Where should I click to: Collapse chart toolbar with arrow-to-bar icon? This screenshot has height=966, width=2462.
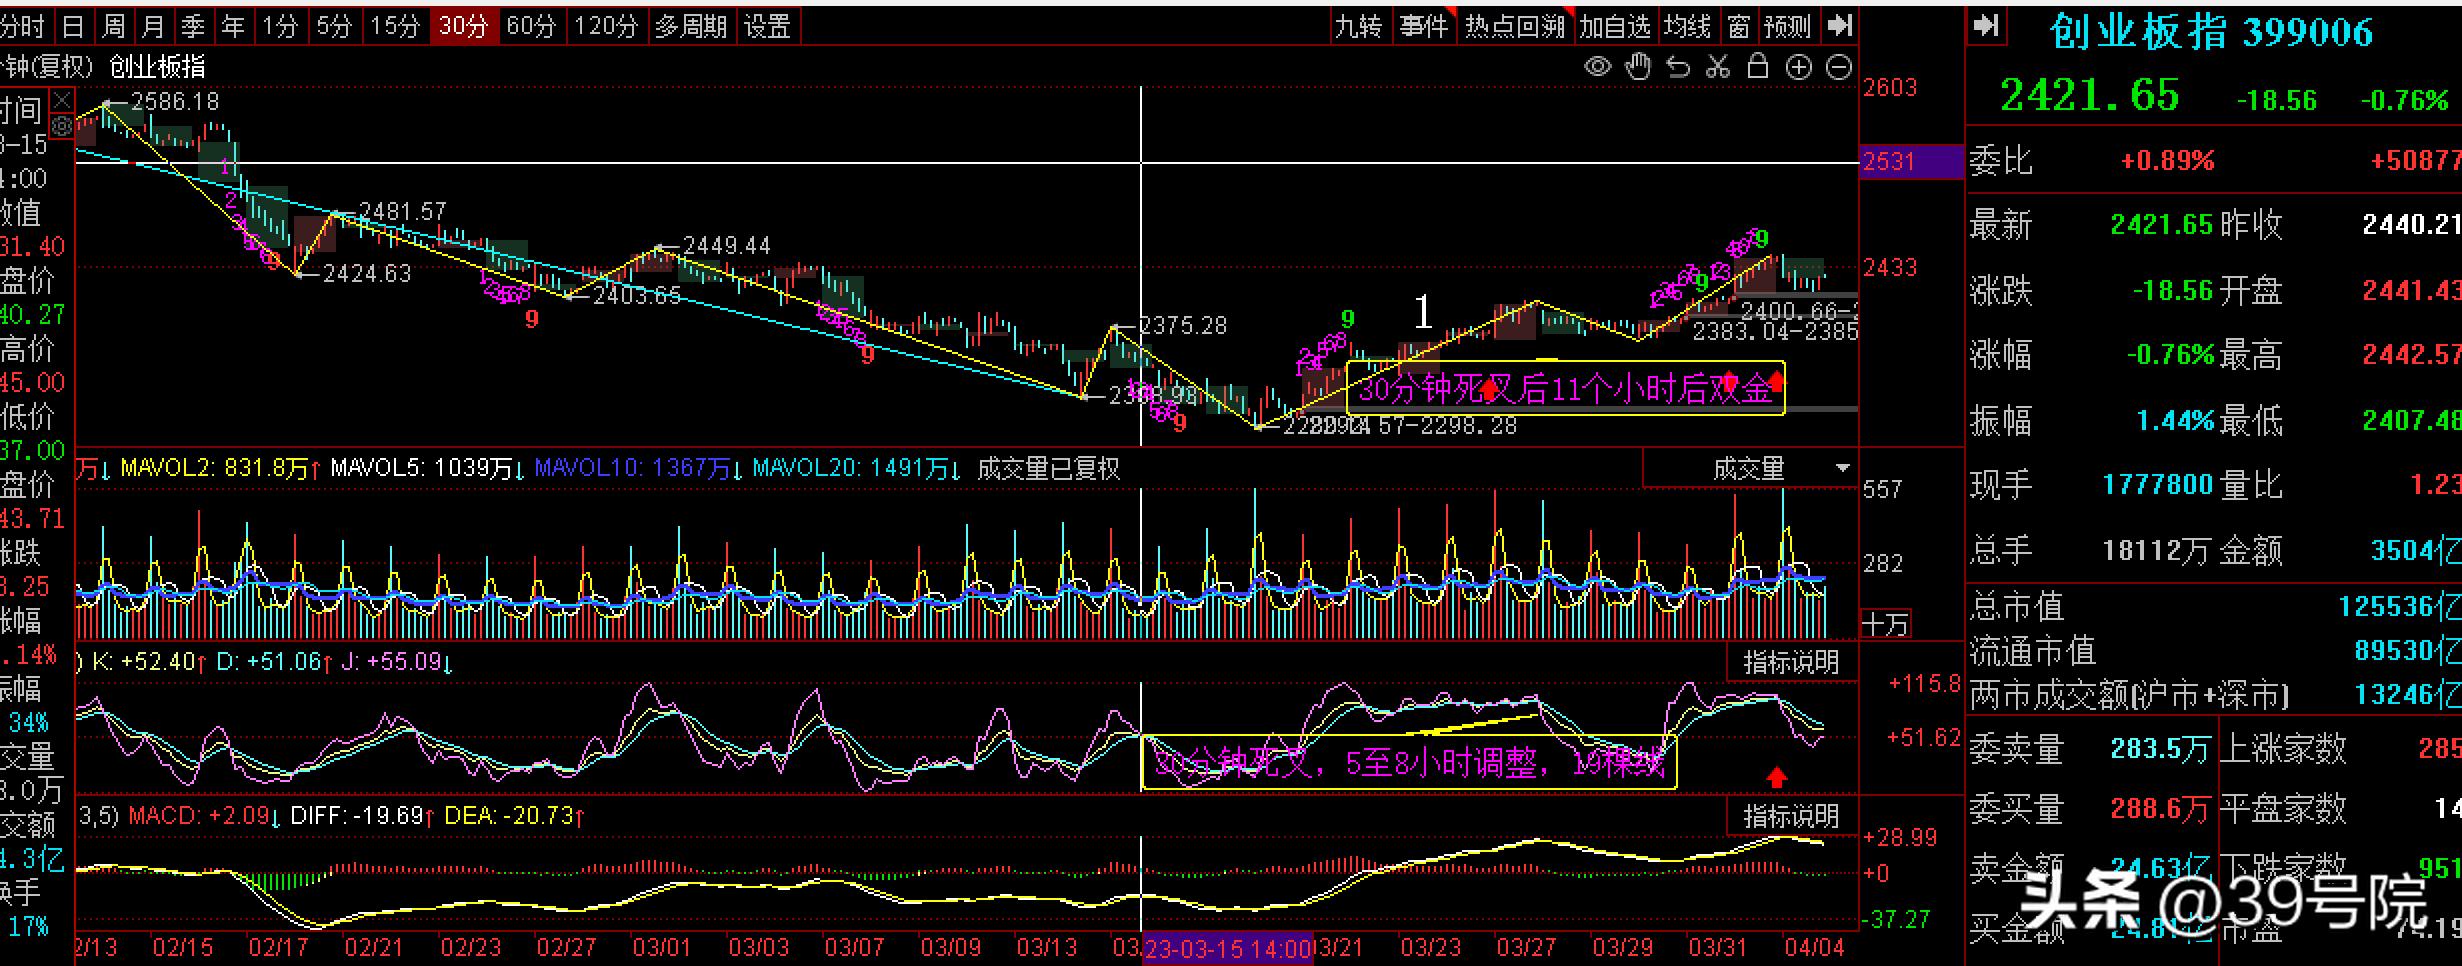(1839, 26)
